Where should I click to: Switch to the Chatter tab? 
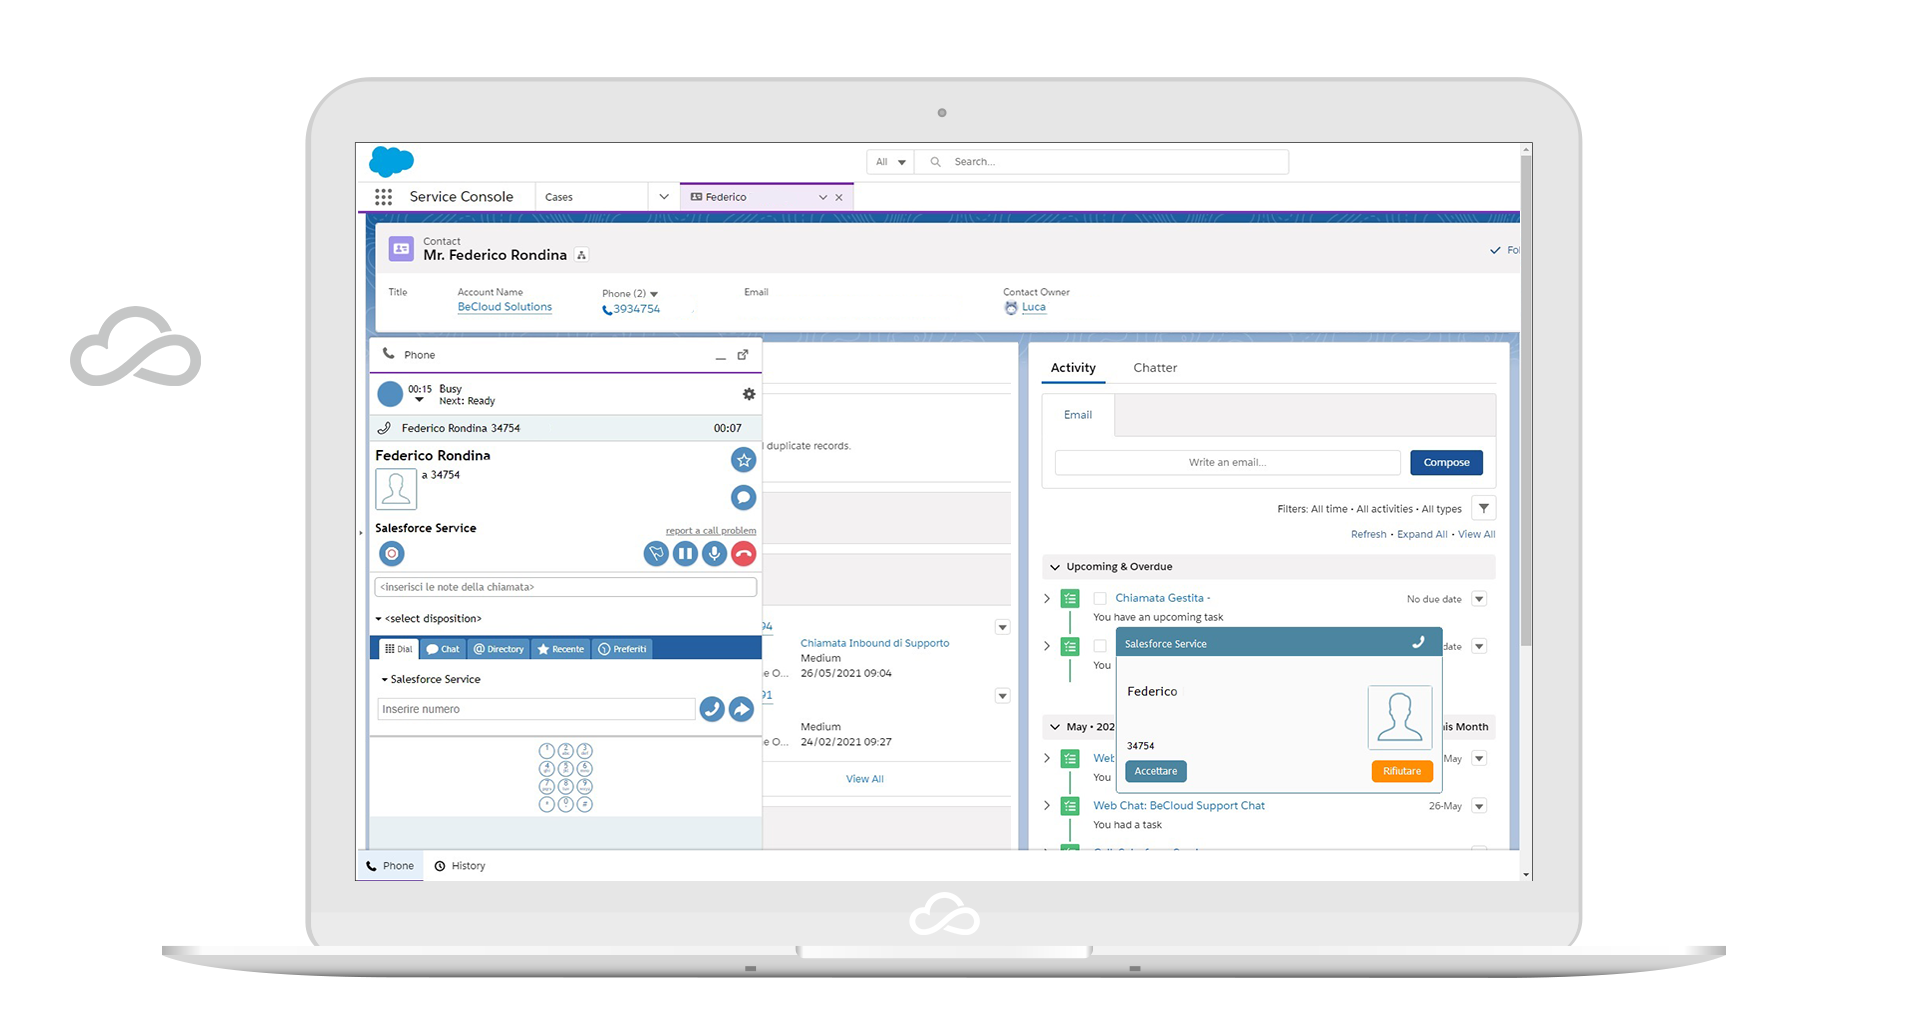click(x=1155, y=368)
